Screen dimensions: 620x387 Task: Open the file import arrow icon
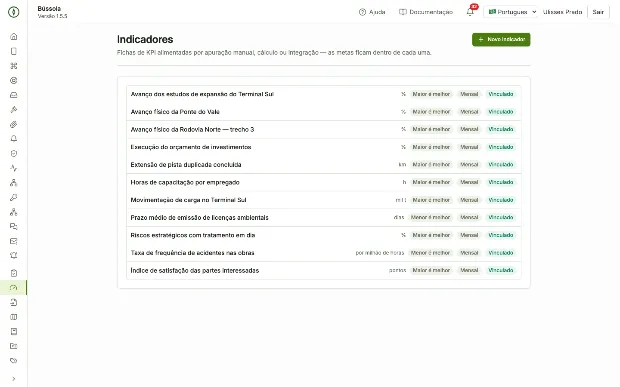tap(13, 302)
